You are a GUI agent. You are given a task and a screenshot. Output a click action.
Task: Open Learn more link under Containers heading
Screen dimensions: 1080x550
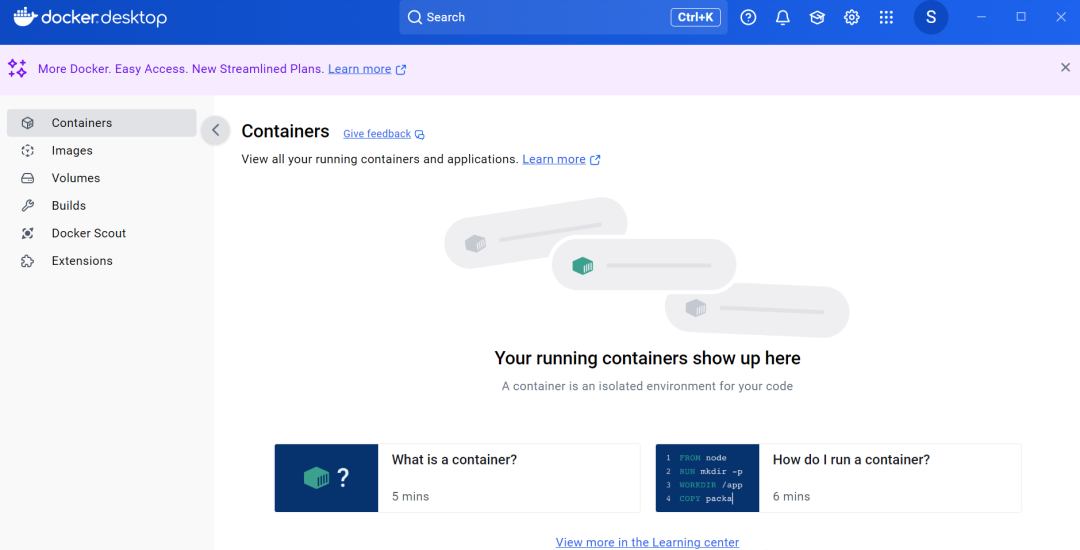coord(554,159)
